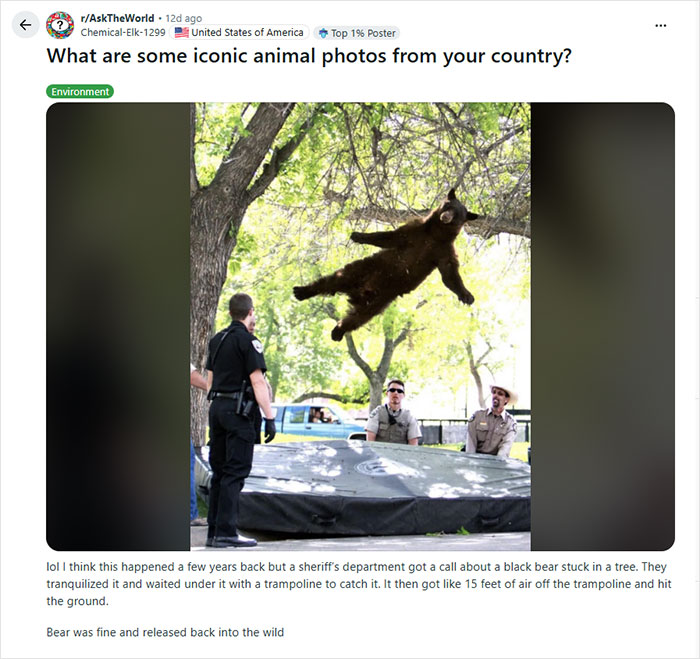Click the "Bear was fine and released" line
The width and height of the screenshot is (700, 659).
point(165,633)
